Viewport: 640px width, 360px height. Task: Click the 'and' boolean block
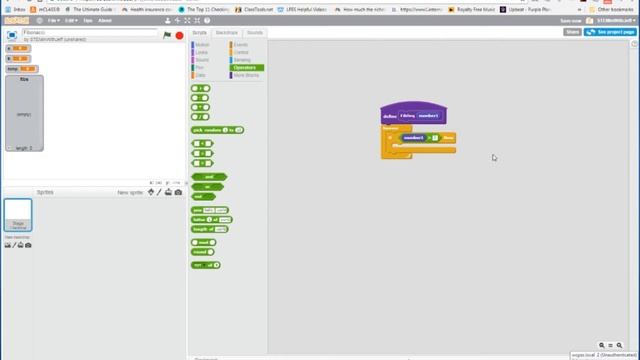tap(209, 177)
